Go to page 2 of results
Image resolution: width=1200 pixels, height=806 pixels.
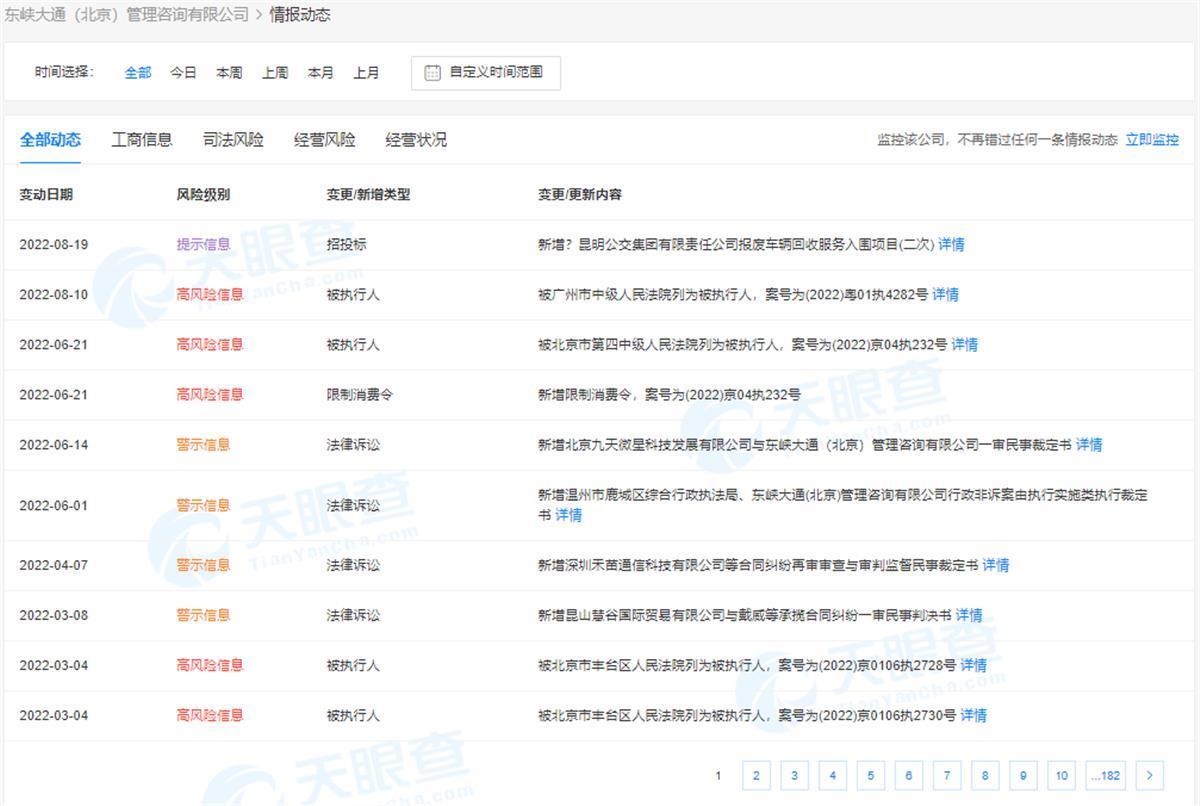[756, 775]
